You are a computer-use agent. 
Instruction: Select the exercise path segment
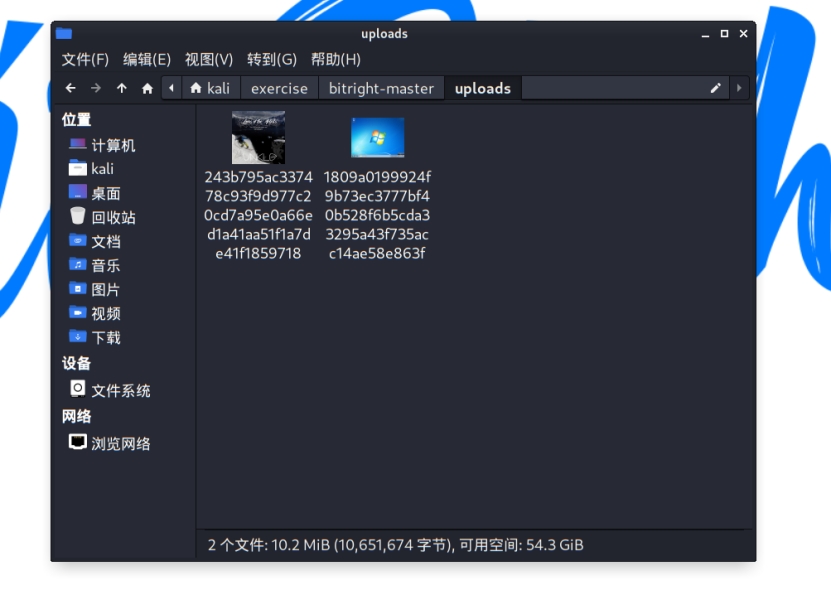coord(279,88)
